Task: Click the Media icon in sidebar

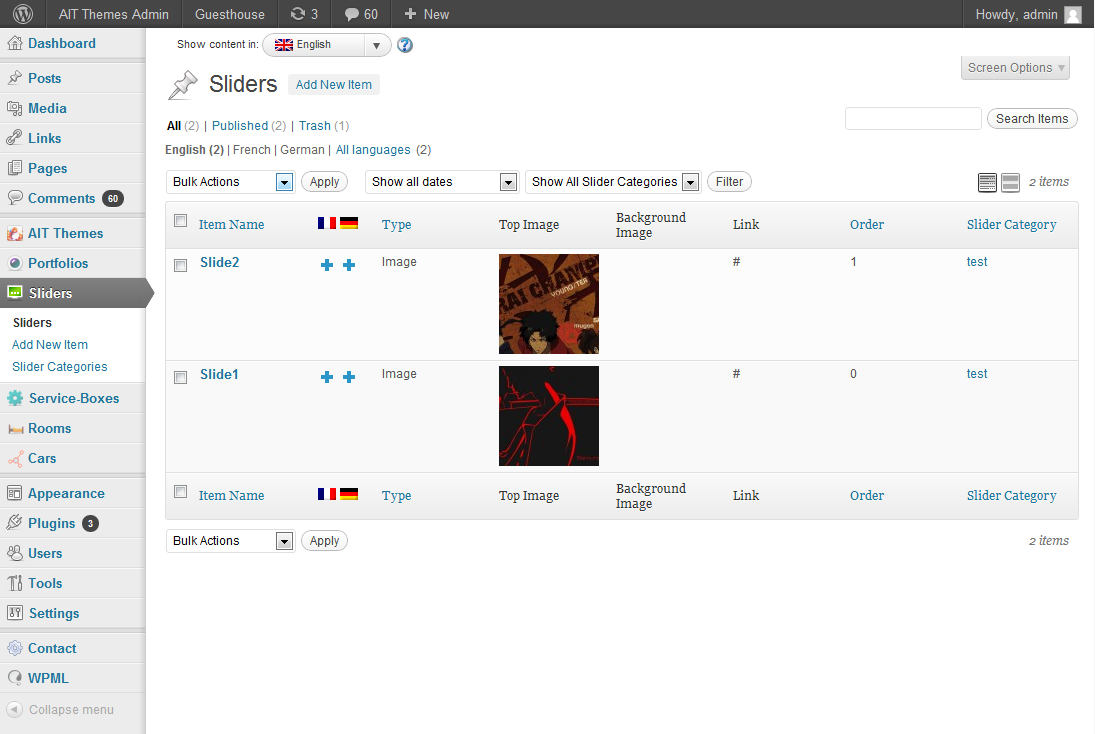Action: 15,108
